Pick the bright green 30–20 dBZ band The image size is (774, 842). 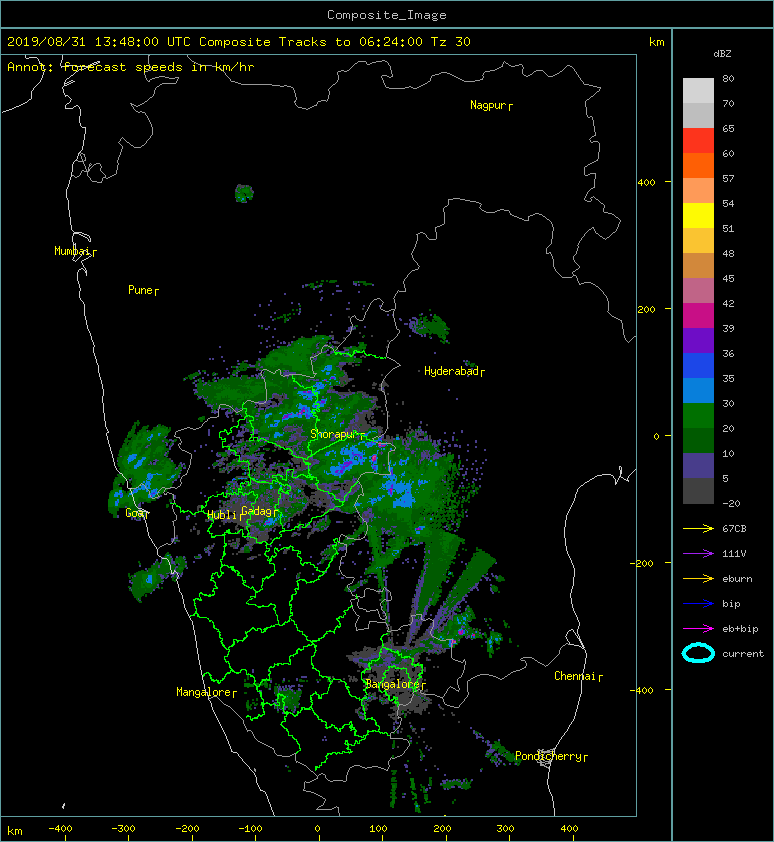(698, 416)
